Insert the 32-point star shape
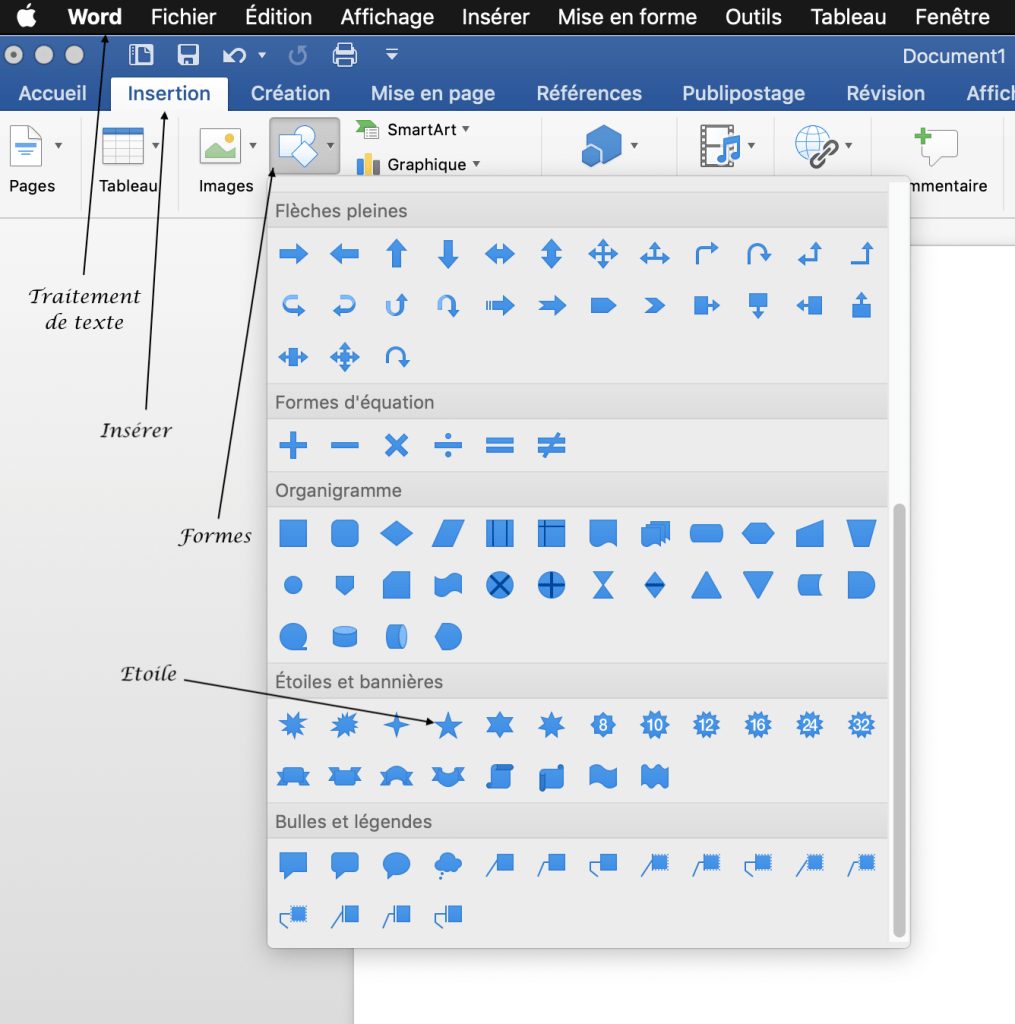Image resolution: width=1015 pixels, height=1024 pixels. 861,725
